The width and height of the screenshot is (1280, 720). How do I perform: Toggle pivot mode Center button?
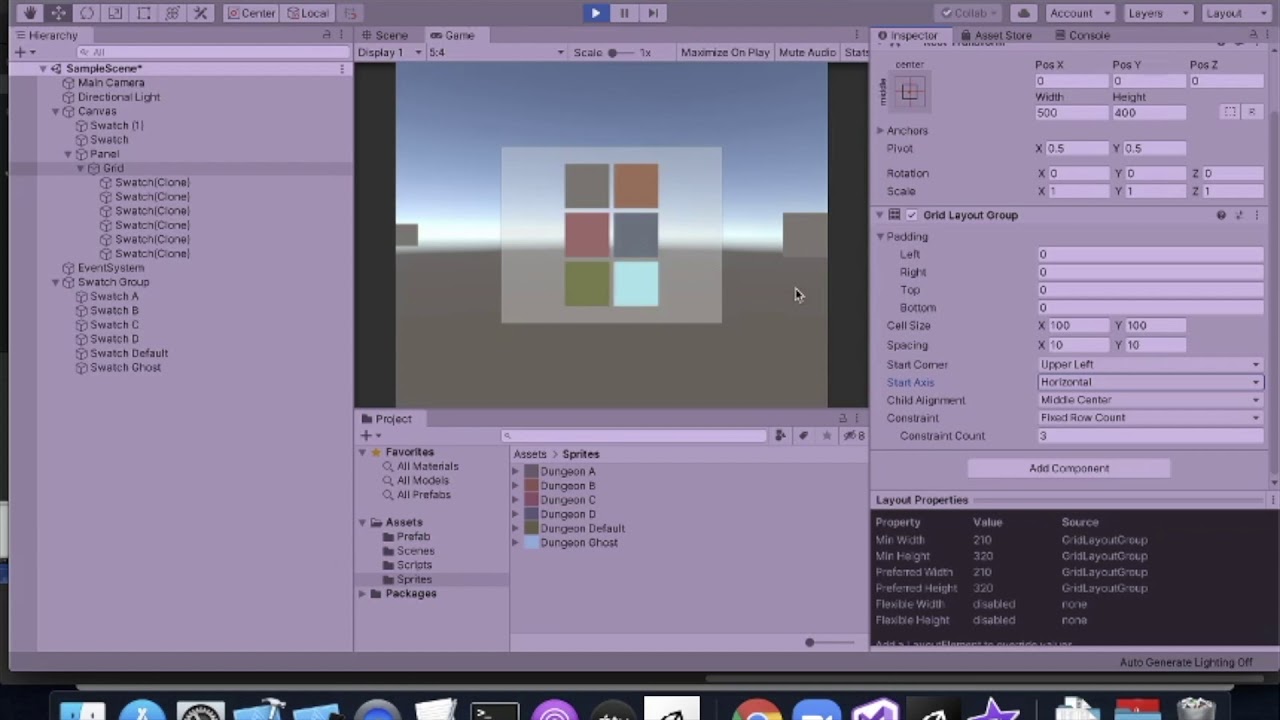250,13
